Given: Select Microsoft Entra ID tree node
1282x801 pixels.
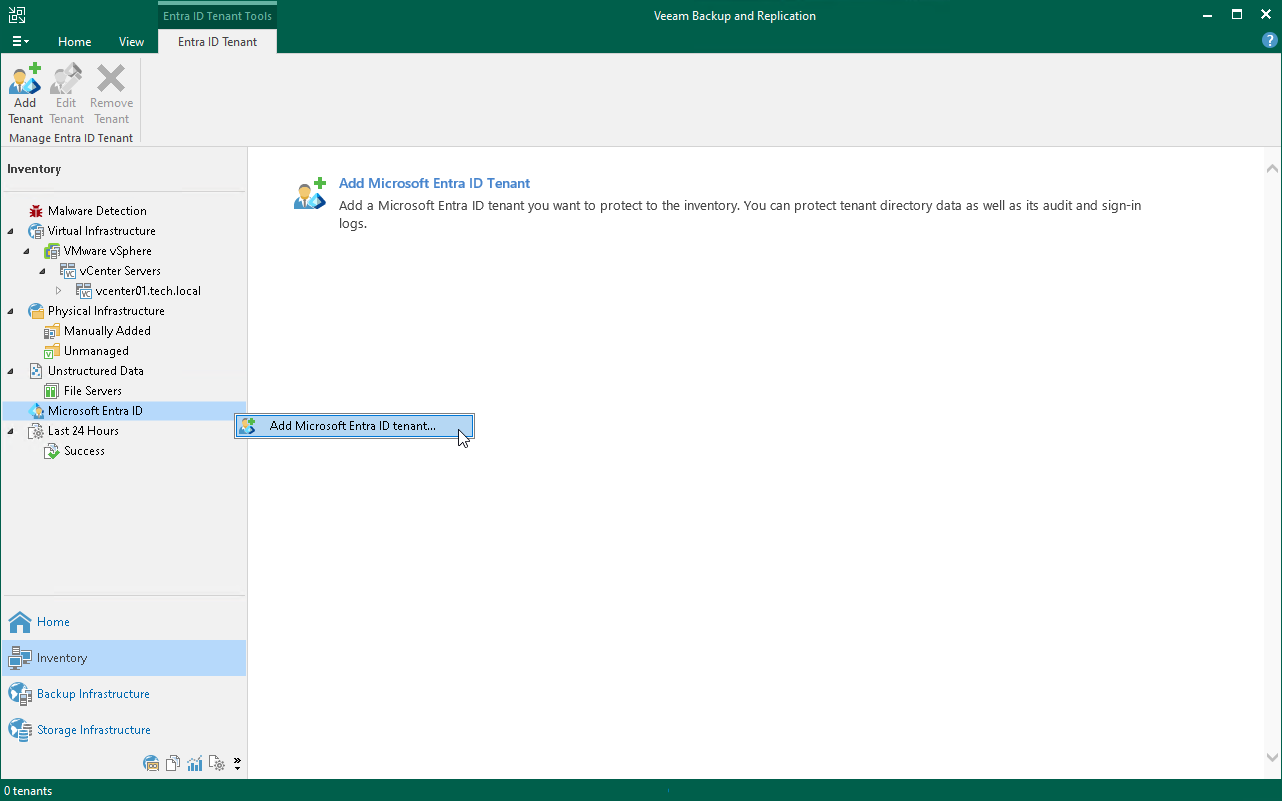Looking at the screenshot, I should (95, 411).
